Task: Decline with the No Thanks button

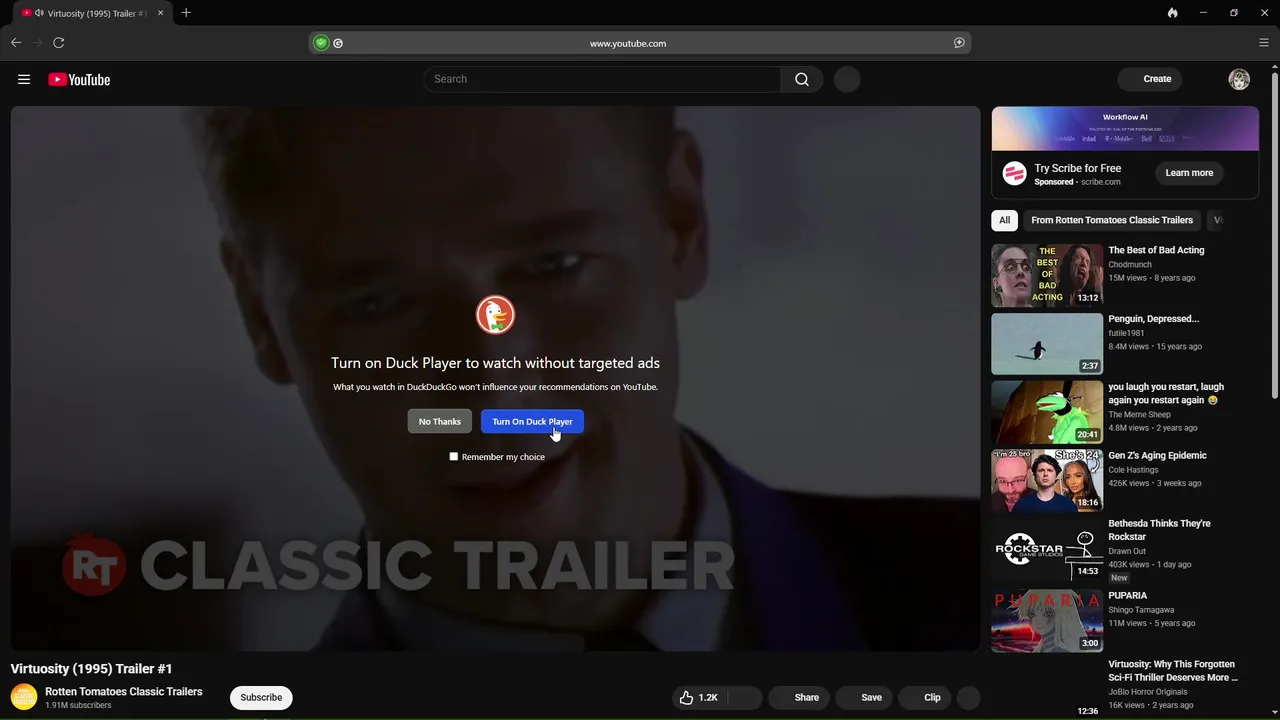Action: click(x=440, y=421)
